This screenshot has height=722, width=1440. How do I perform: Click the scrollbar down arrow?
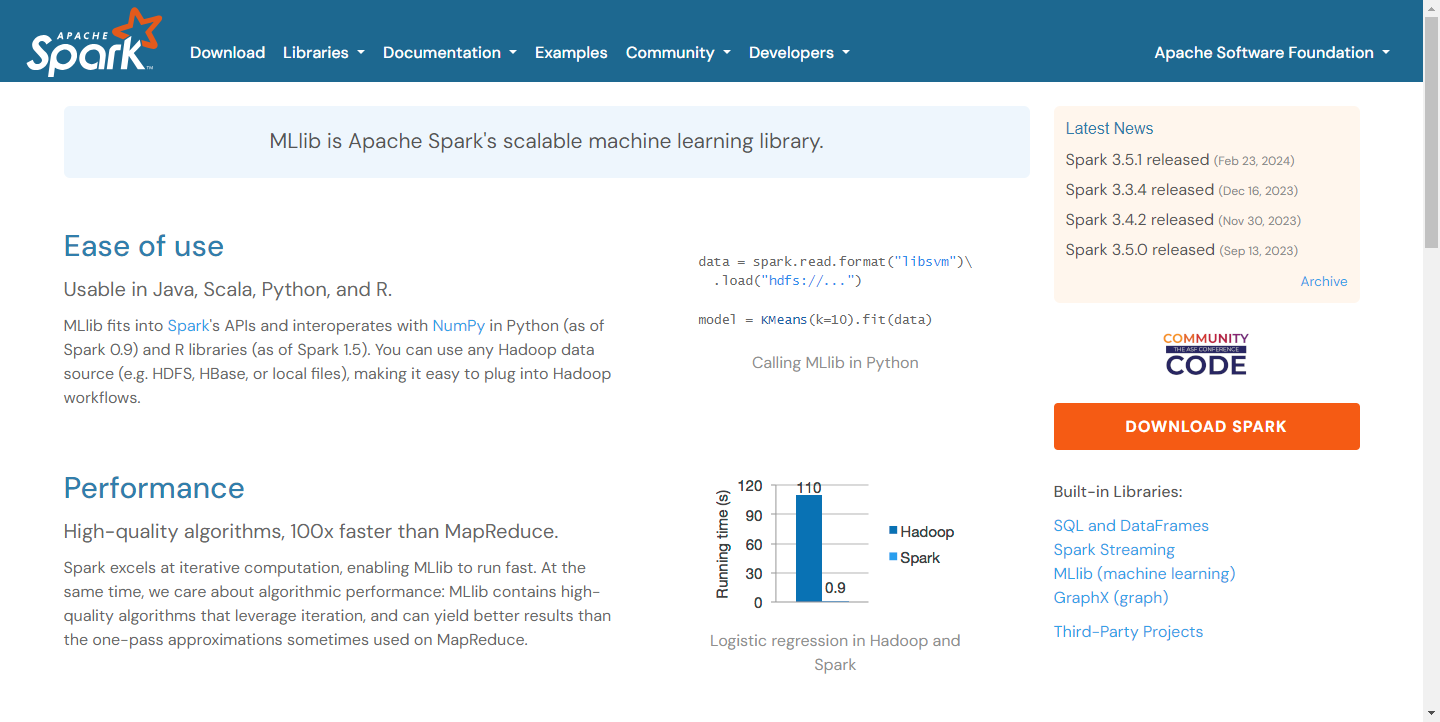point(1431,714)
